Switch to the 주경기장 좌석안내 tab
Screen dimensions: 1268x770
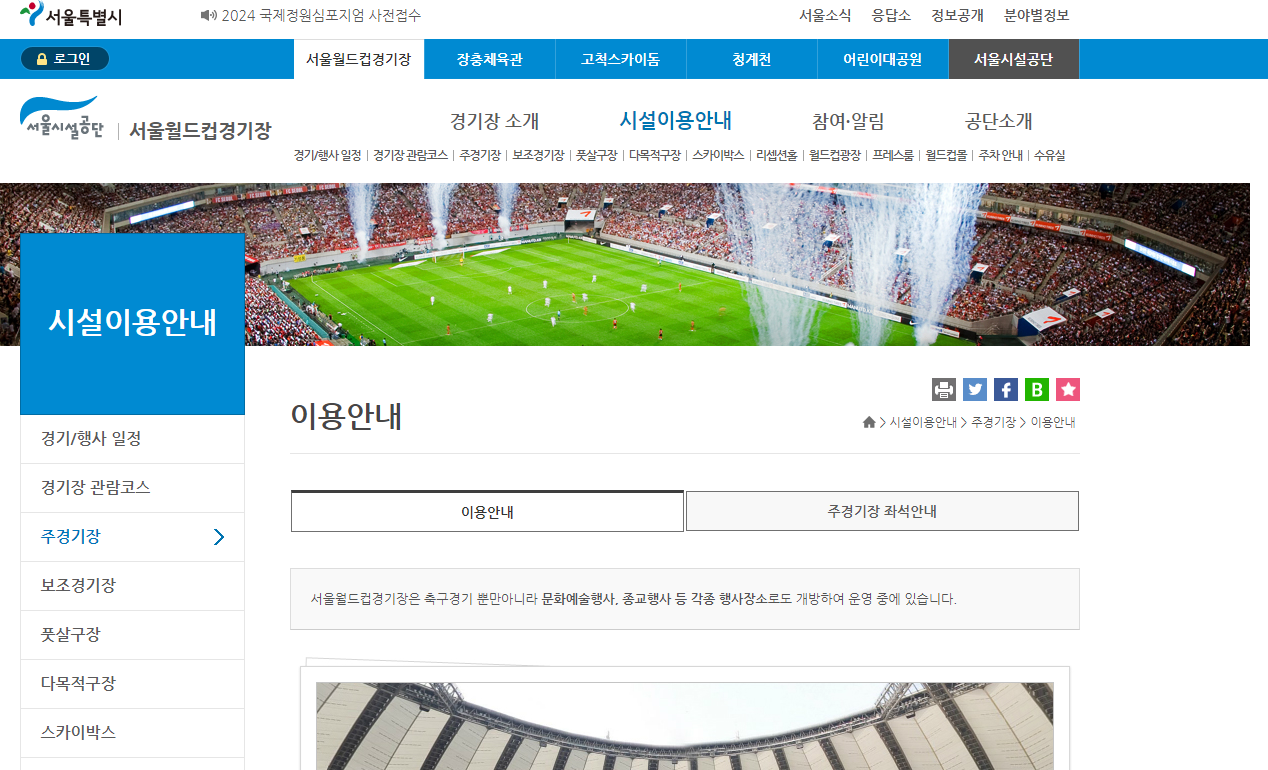tap(882, 511)
